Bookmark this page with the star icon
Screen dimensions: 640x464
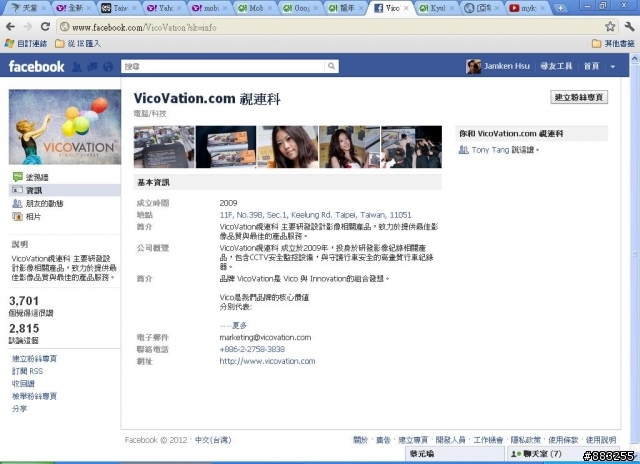(x=610, y=27)
